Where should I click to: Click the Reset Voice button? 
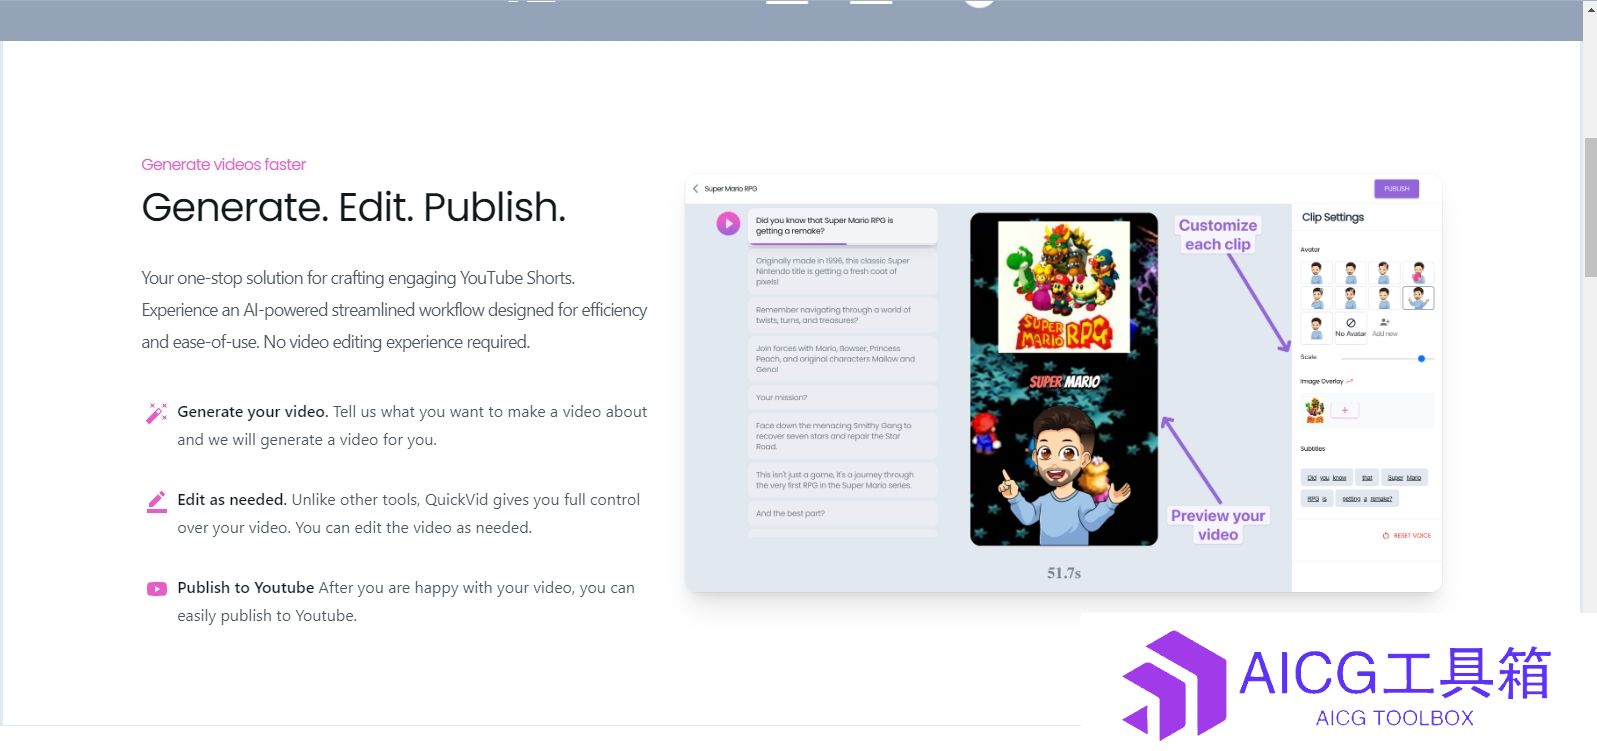(1407, 536)
